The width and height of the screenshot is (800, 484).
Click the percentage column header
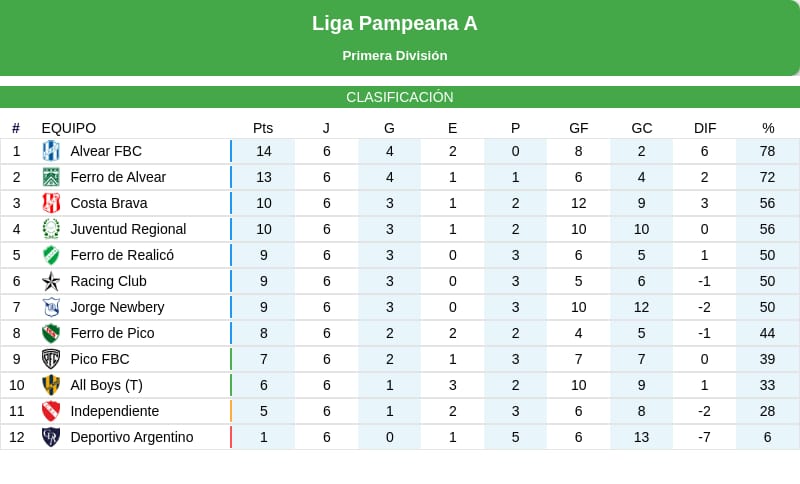point(768,128)
